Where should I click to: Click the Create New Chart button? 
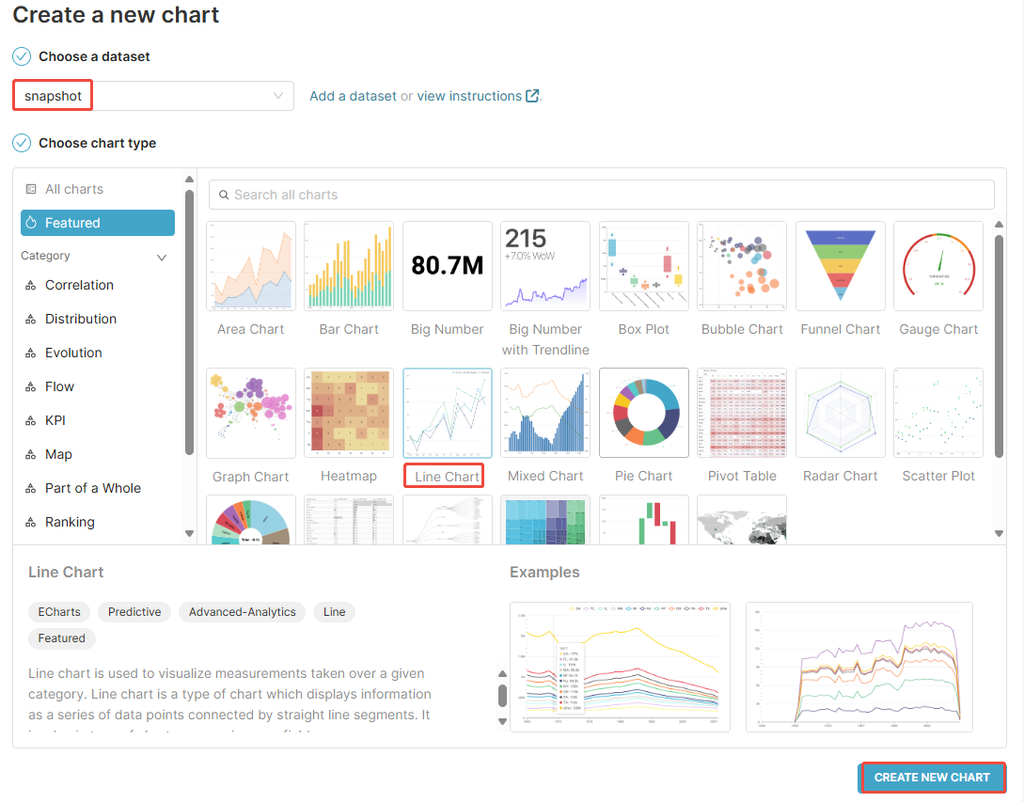(931, 777)
